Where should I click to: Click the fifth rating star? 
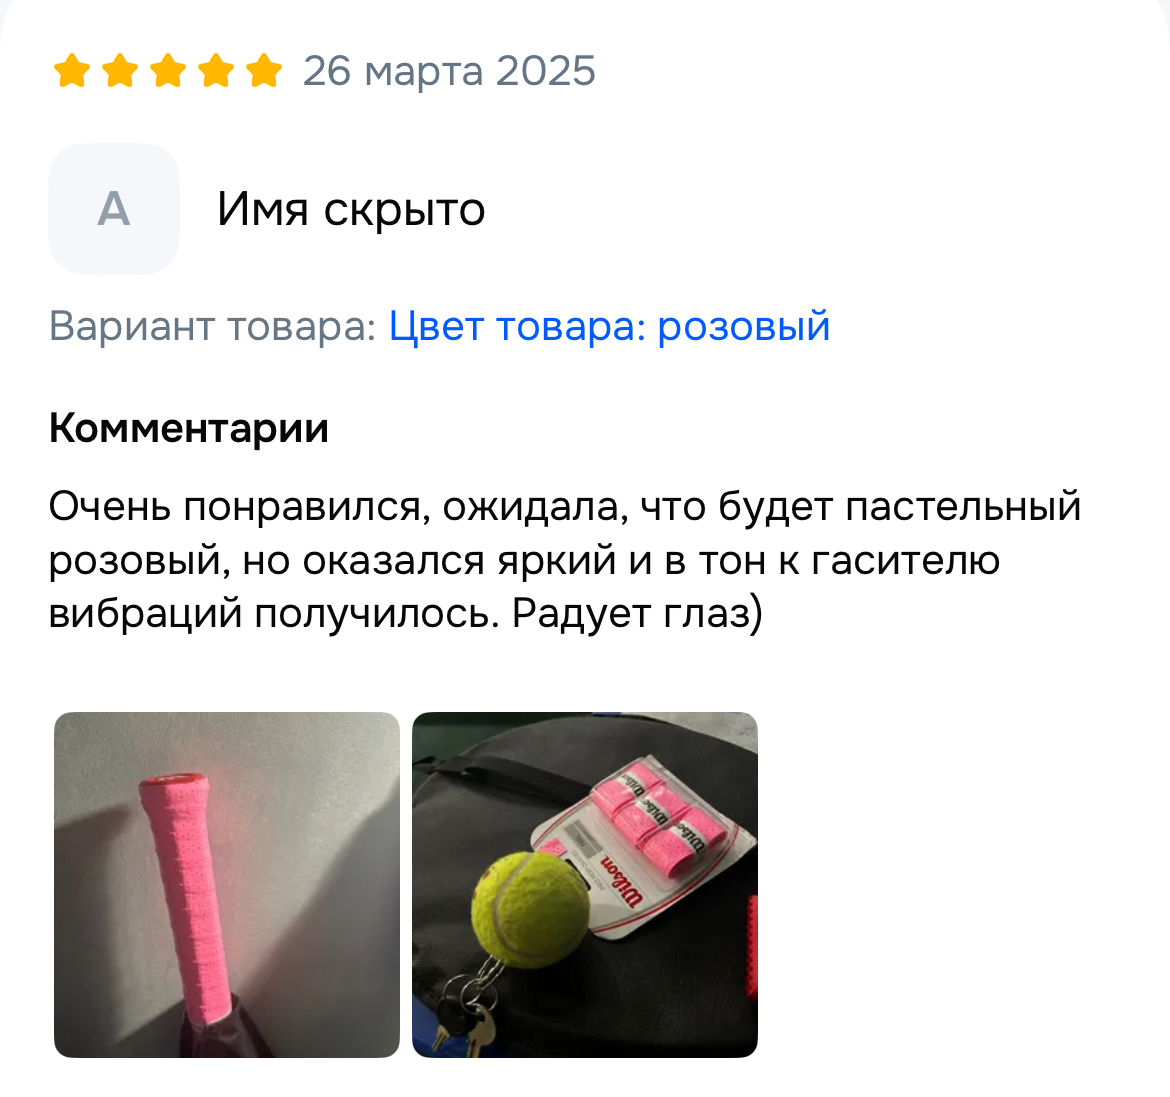(x=263, y=71)
